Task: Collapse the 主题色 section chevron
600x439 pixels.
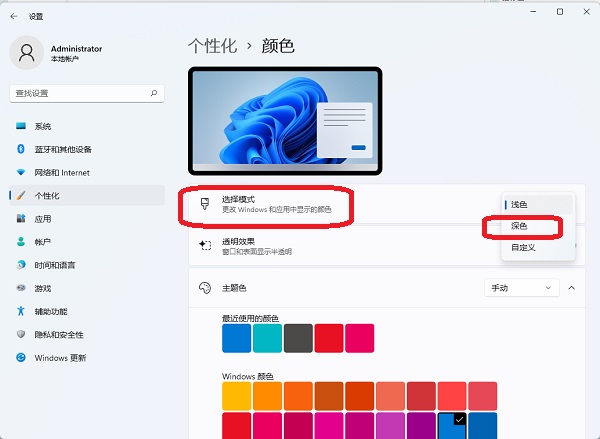Action: [571, 288]
